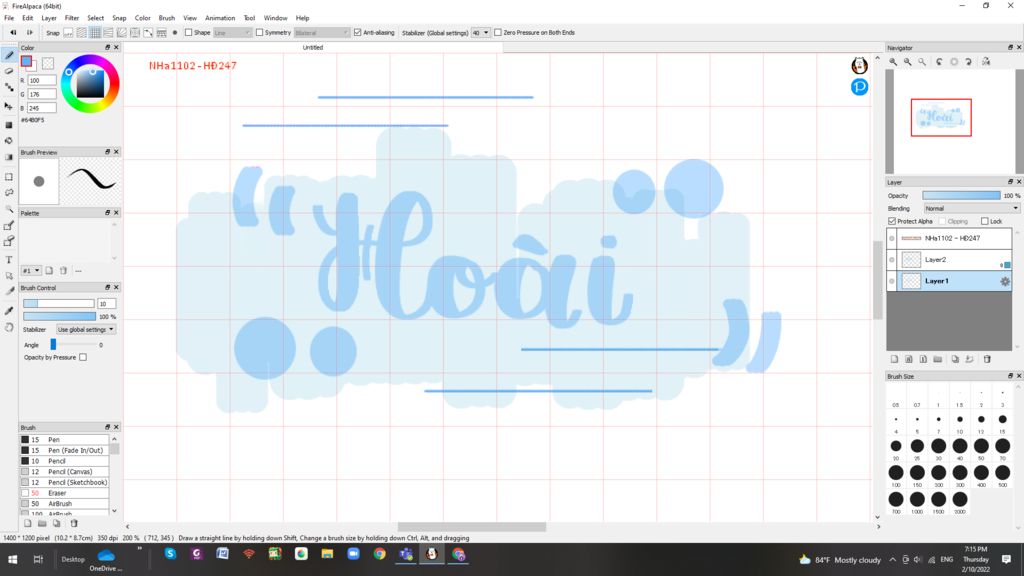Open Stabilizer 'Use global settings' dropdown
This screenshot has height=576, width=1024.
tap(86, 330)
